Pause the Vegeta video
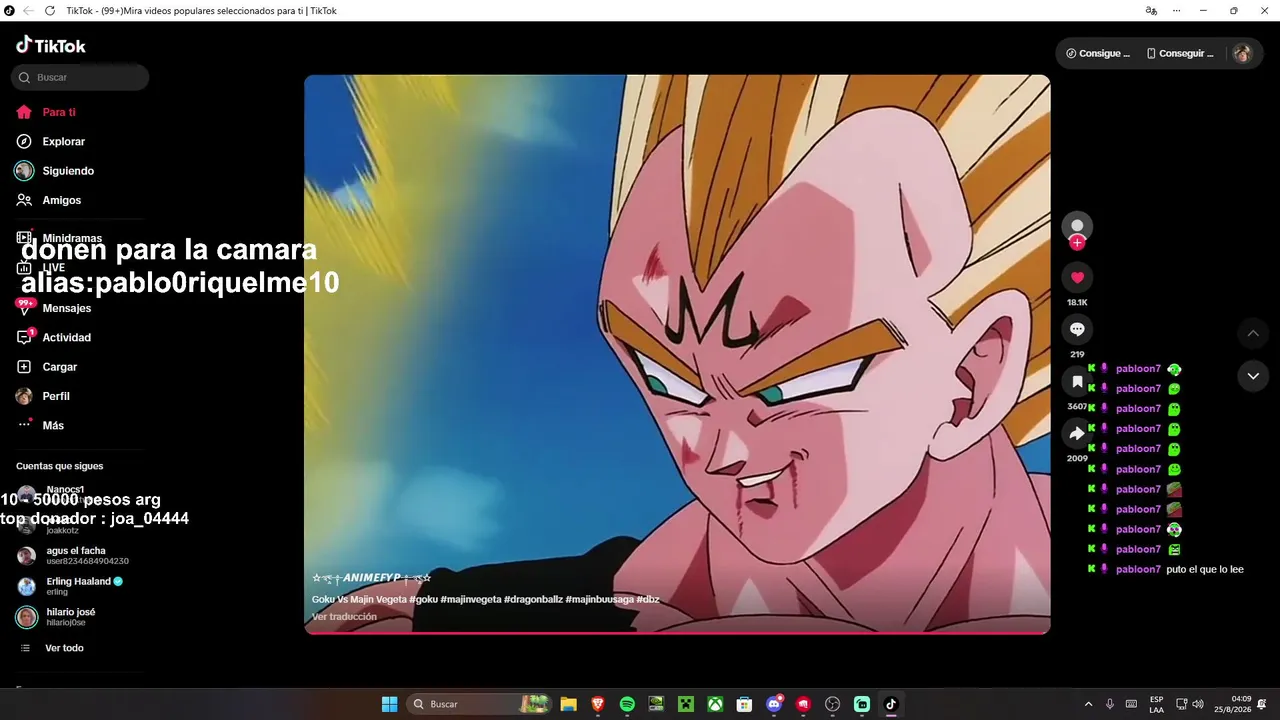Viewport: 1280px width, 720px height. pos(677,354)
